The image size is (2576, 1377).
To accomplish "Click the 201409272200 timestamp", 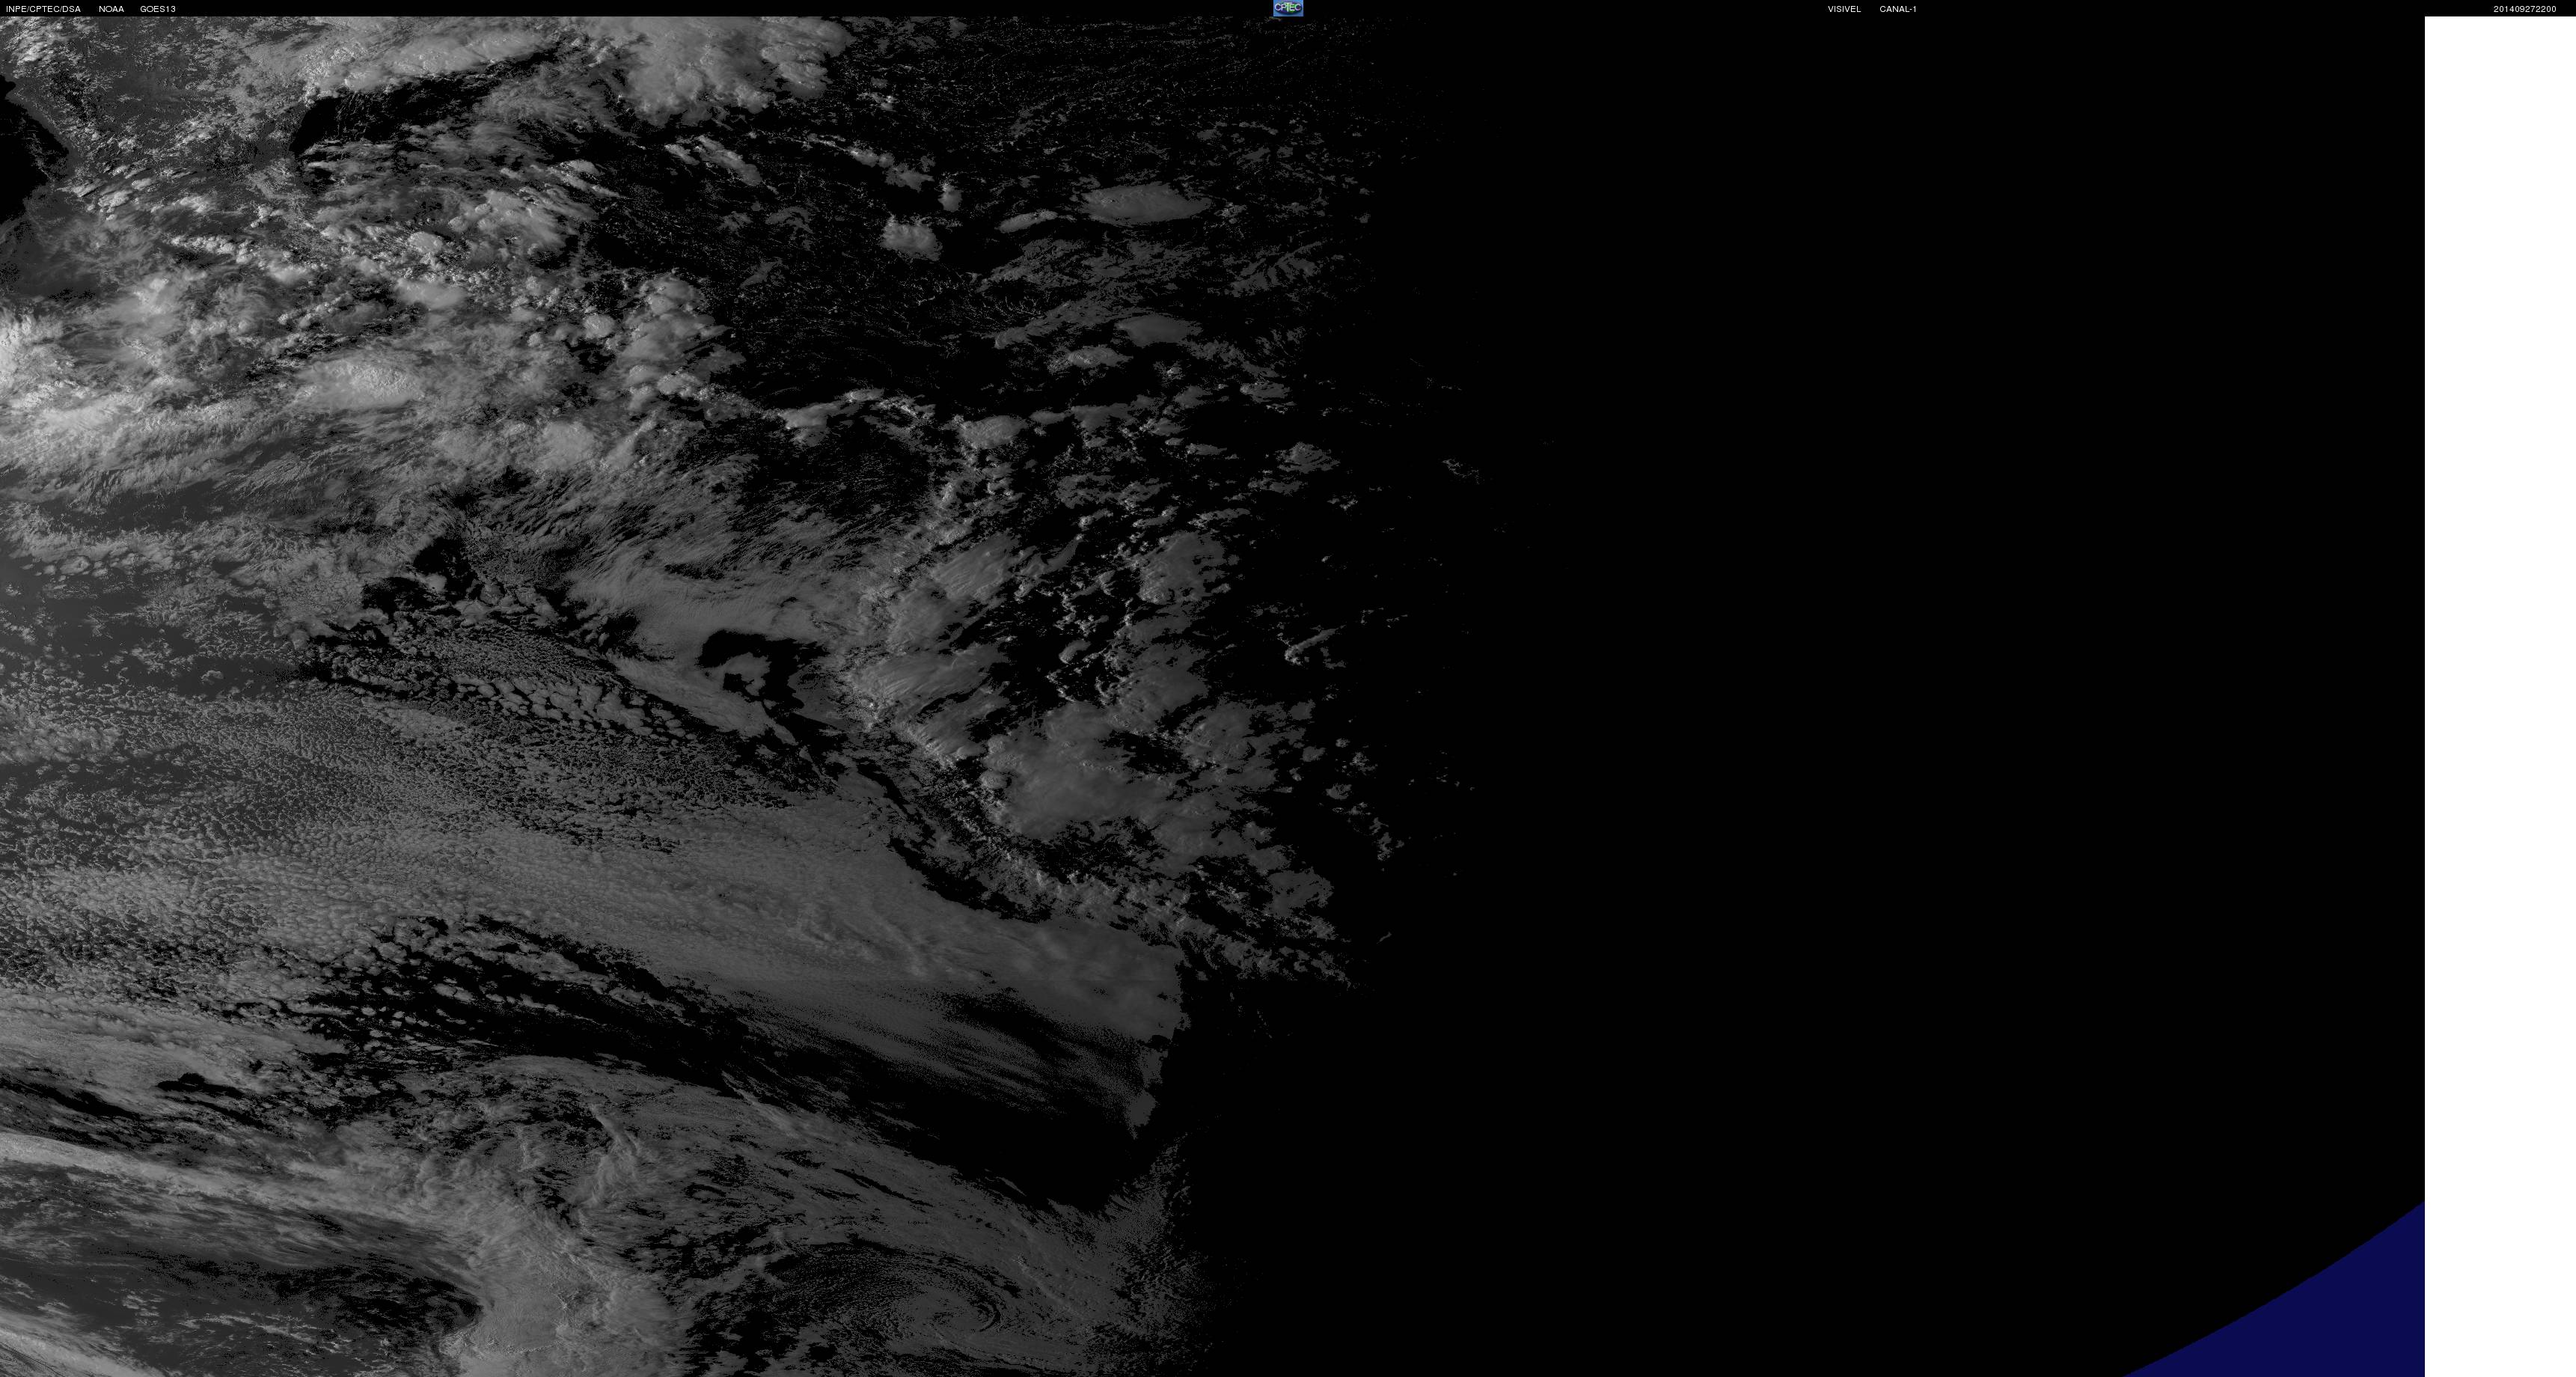I will 2524,9.
